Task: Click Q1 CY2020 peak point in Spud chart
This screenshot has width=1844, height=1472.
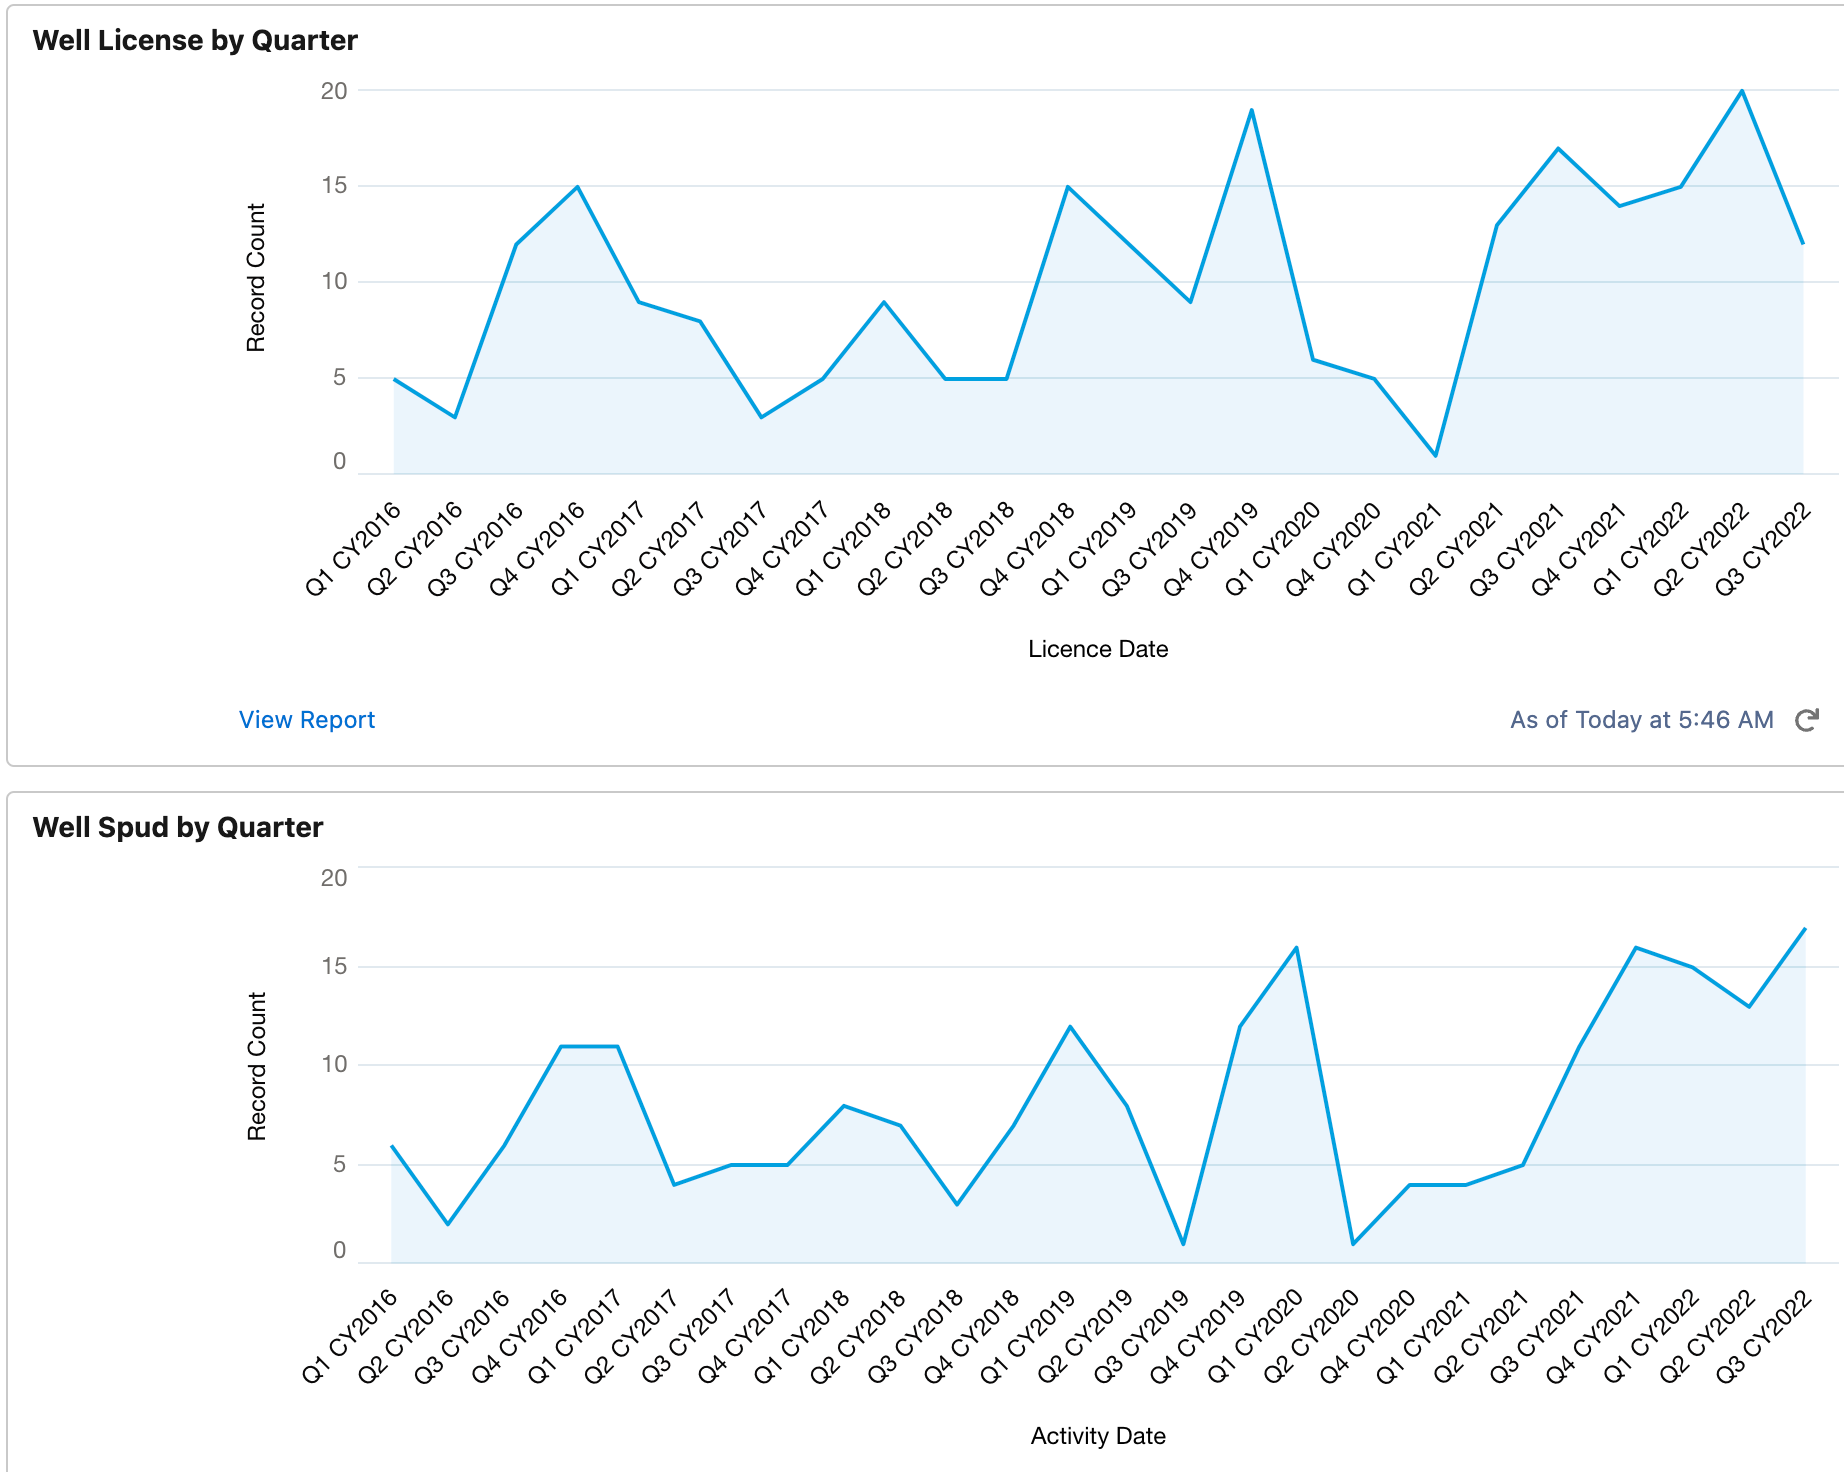Action: [x=1297, y=947]
